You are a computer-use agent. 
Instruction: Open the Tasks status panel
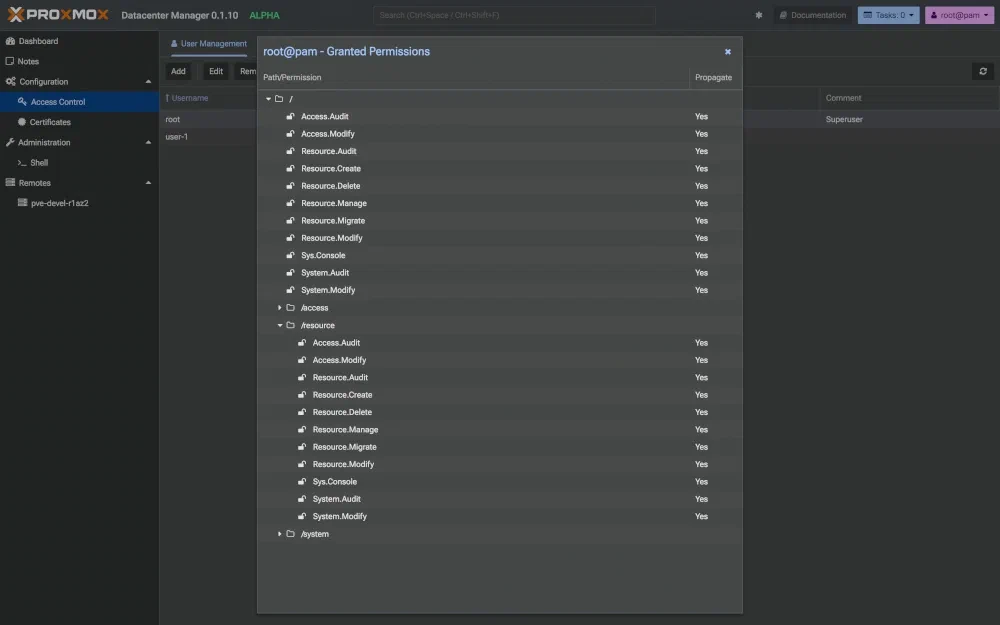[x=888, y=15]
